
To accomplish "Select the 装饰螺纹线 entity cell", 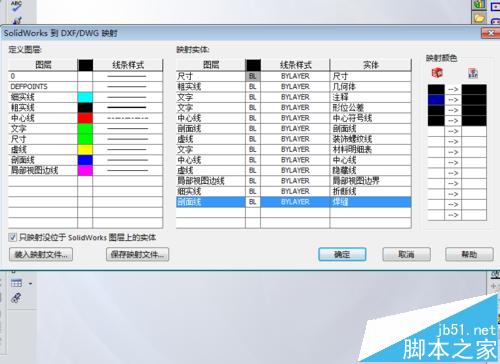I will 371,139.
